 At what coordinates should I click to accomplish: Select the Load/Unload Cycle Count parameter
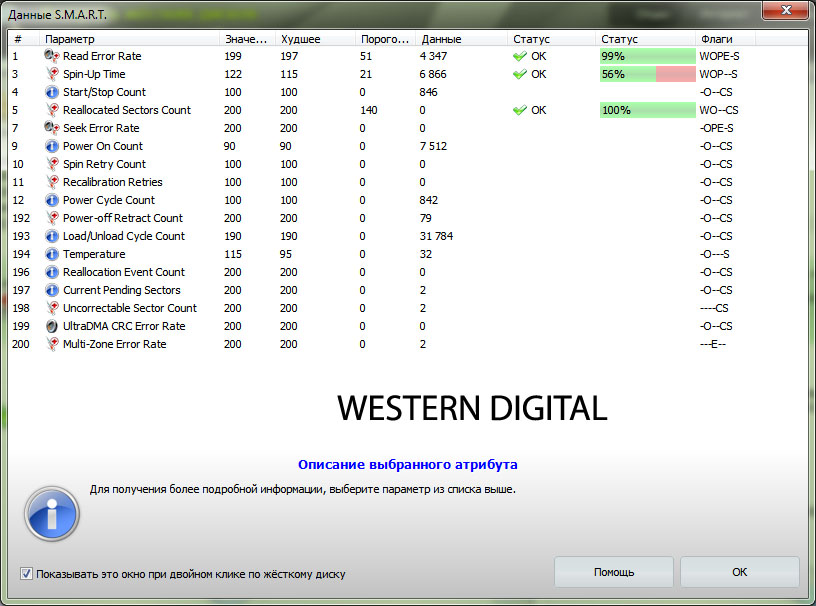pyautogui.click(x=124, y=236)
